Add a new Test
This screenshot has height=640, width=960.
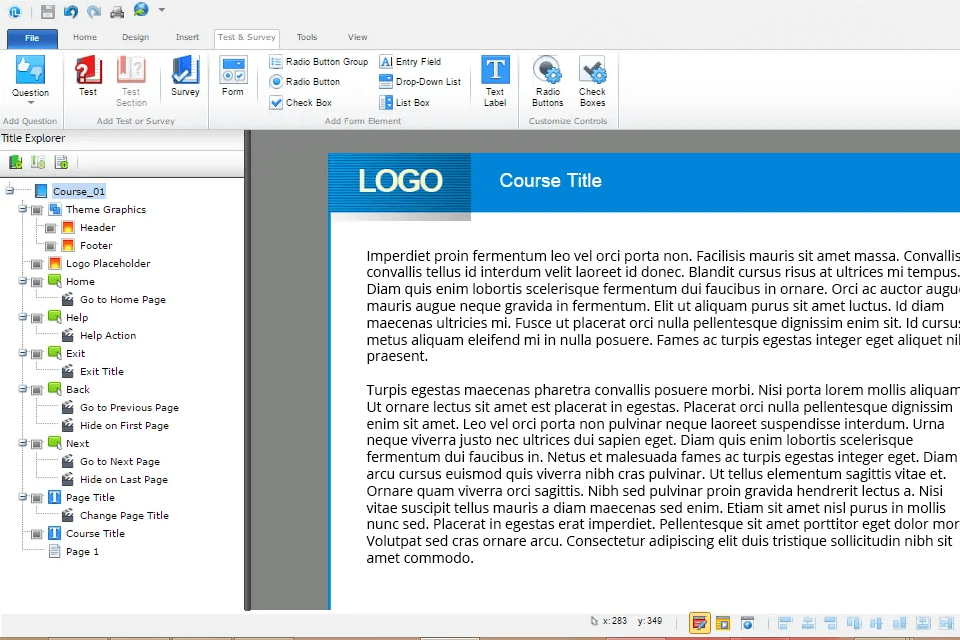coord(88,76)
